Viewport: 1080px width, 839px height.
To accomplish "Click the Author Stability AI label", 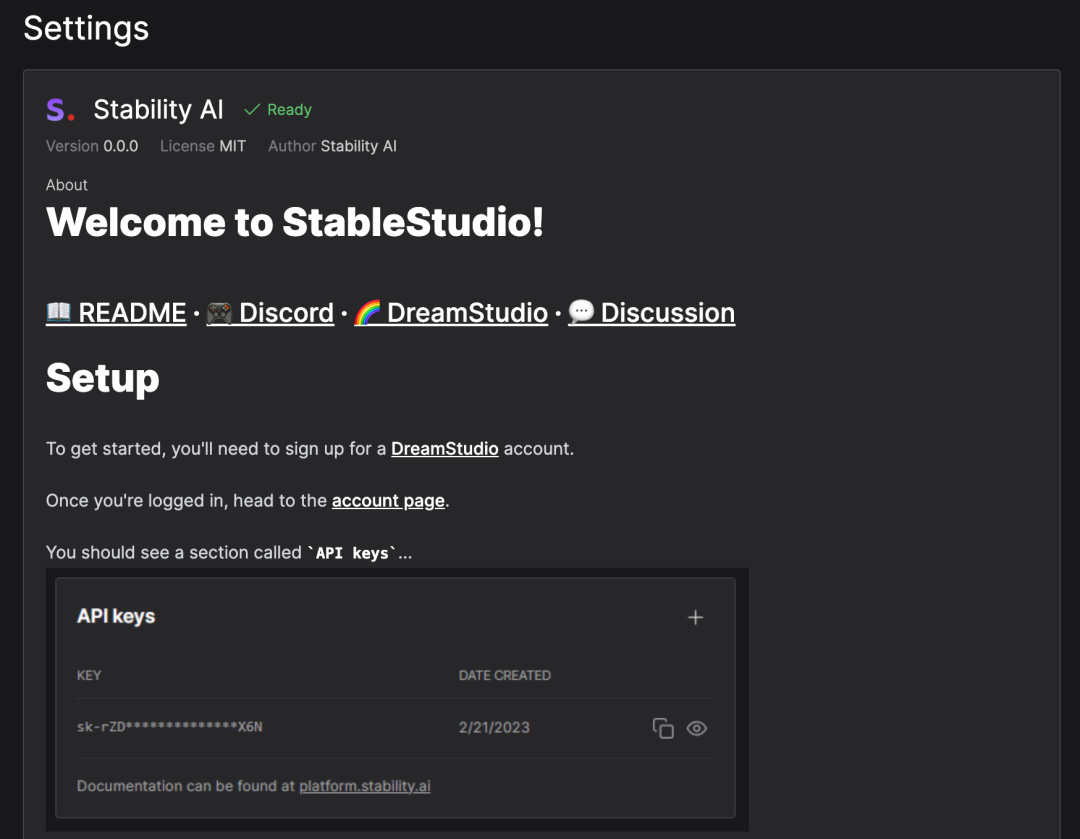I will (x=332, y=146).
